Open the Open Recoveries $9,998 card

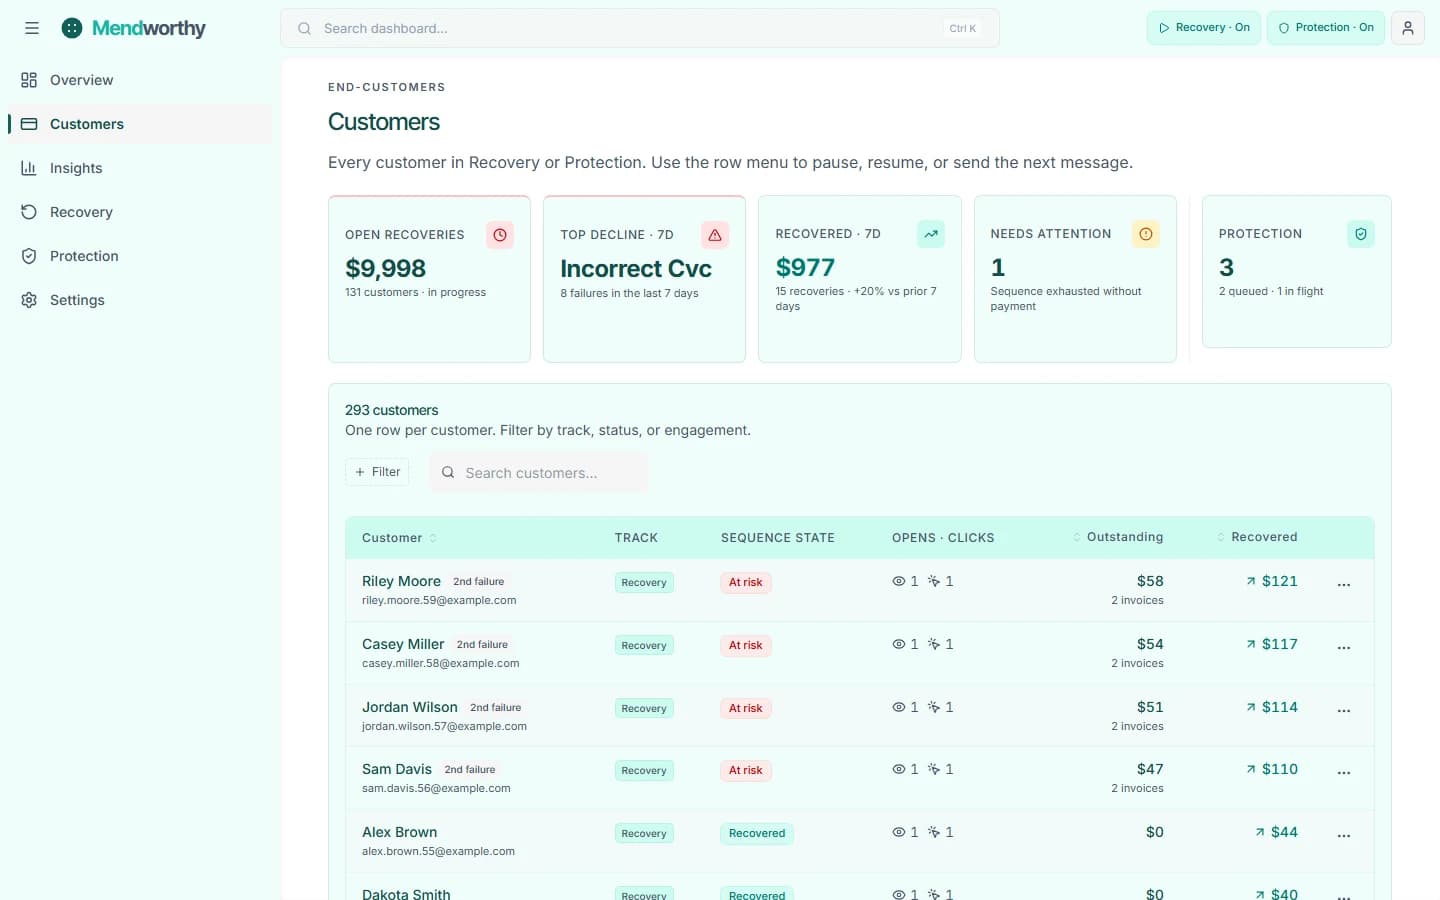coord(429,279)
